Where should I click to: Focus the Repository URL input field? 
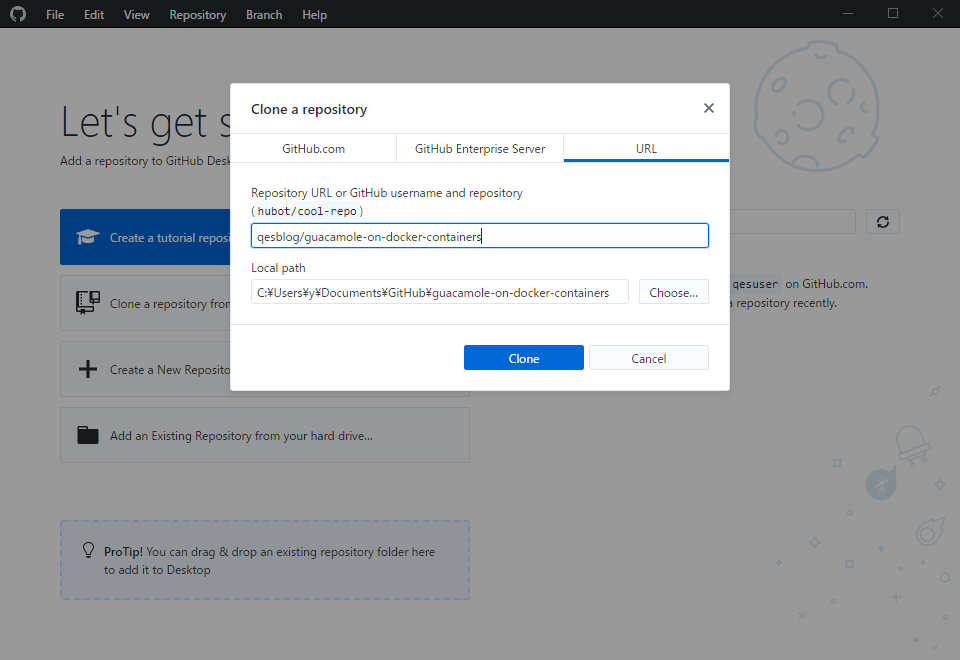coord(479,236)
